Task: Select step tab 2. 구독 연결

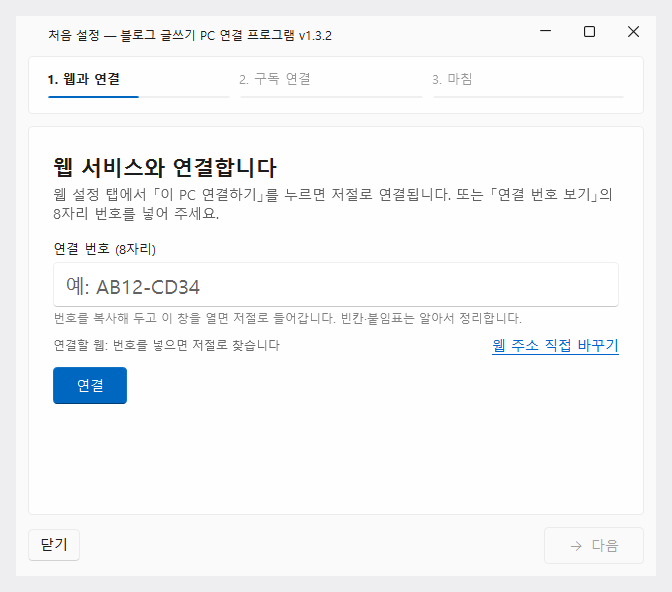Action: coord(275,79)
